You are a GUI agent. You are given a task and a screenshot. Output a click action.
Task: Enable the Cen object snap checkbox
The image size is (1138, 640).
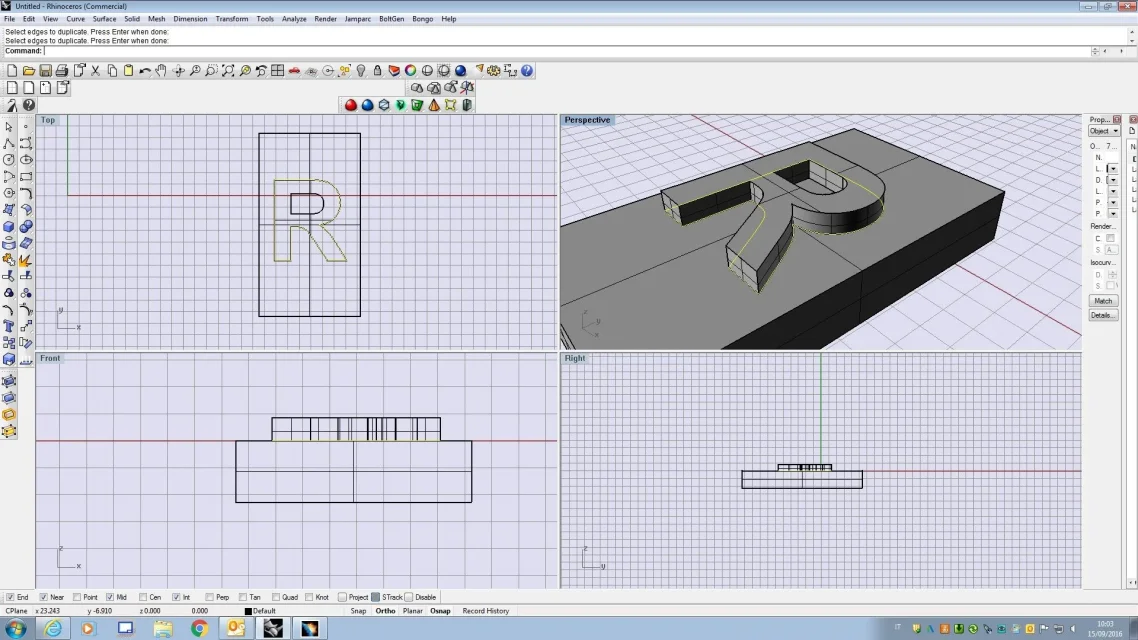143,597
